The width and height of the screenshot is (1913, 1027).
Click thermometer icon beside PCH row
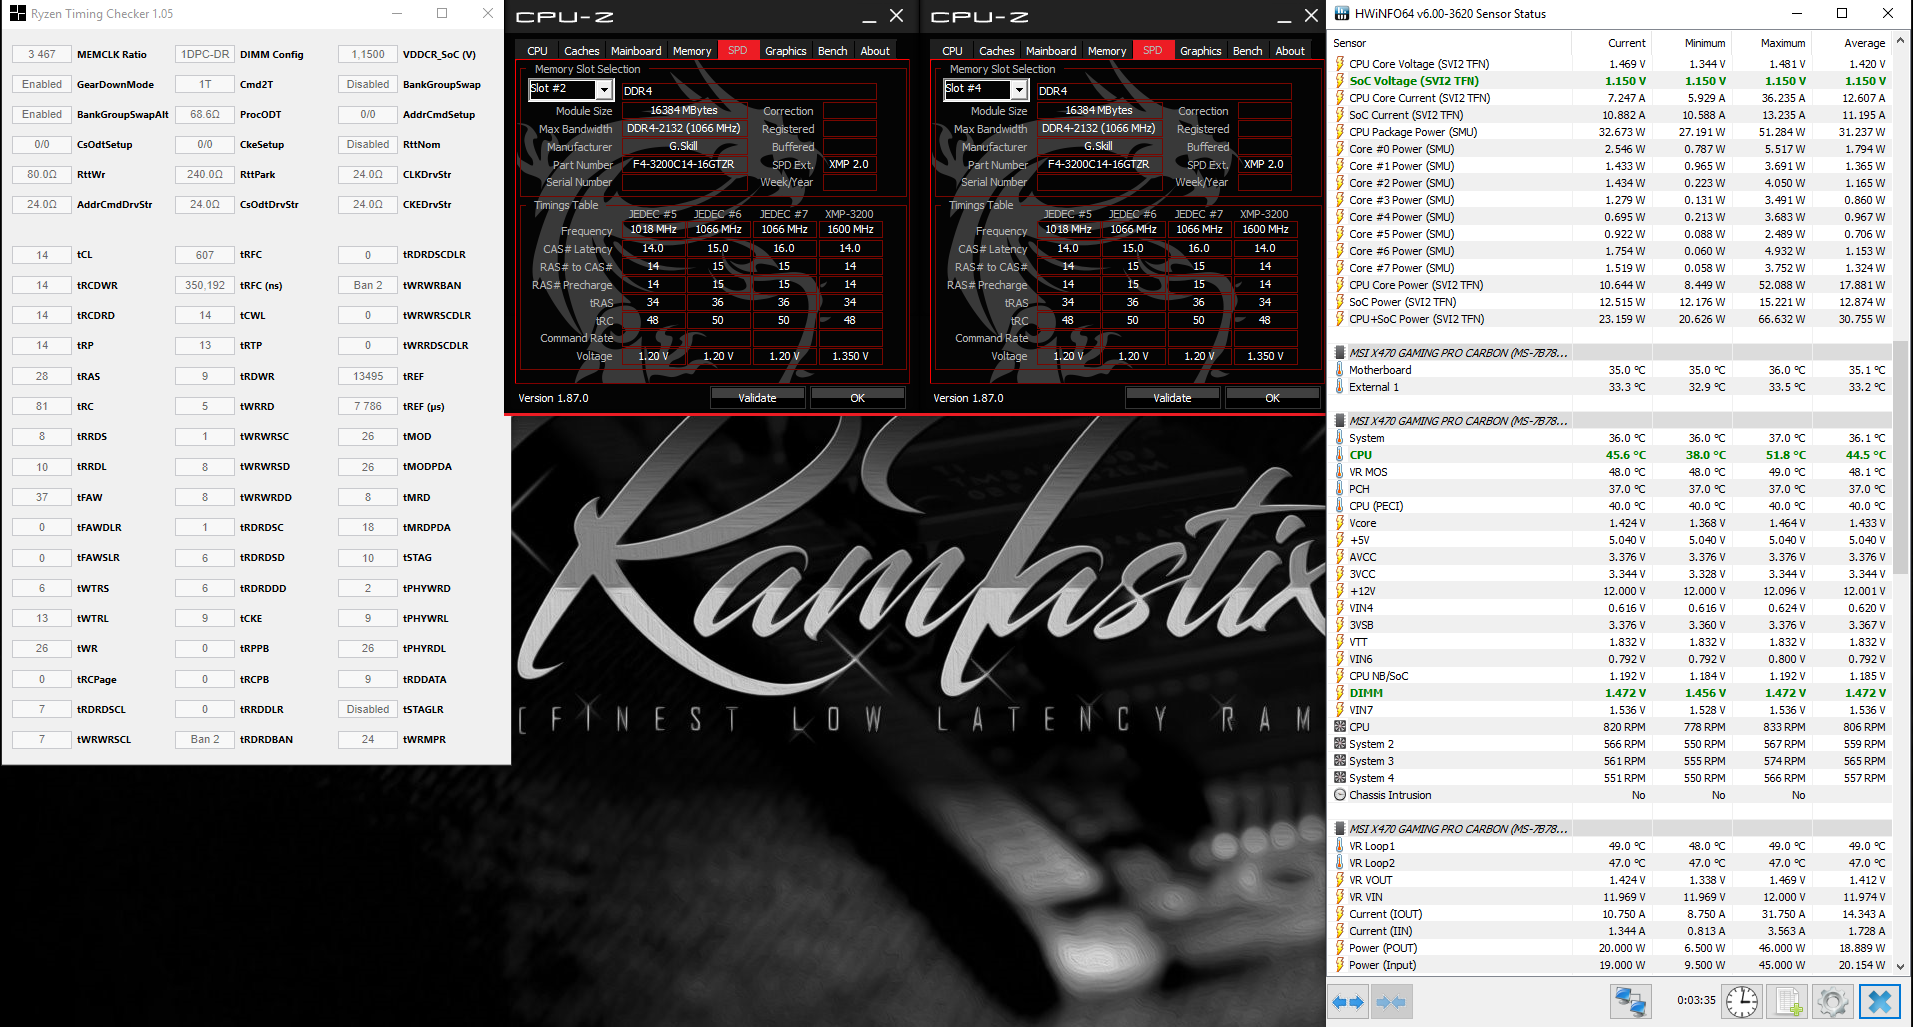click(x=1340, y=489)
